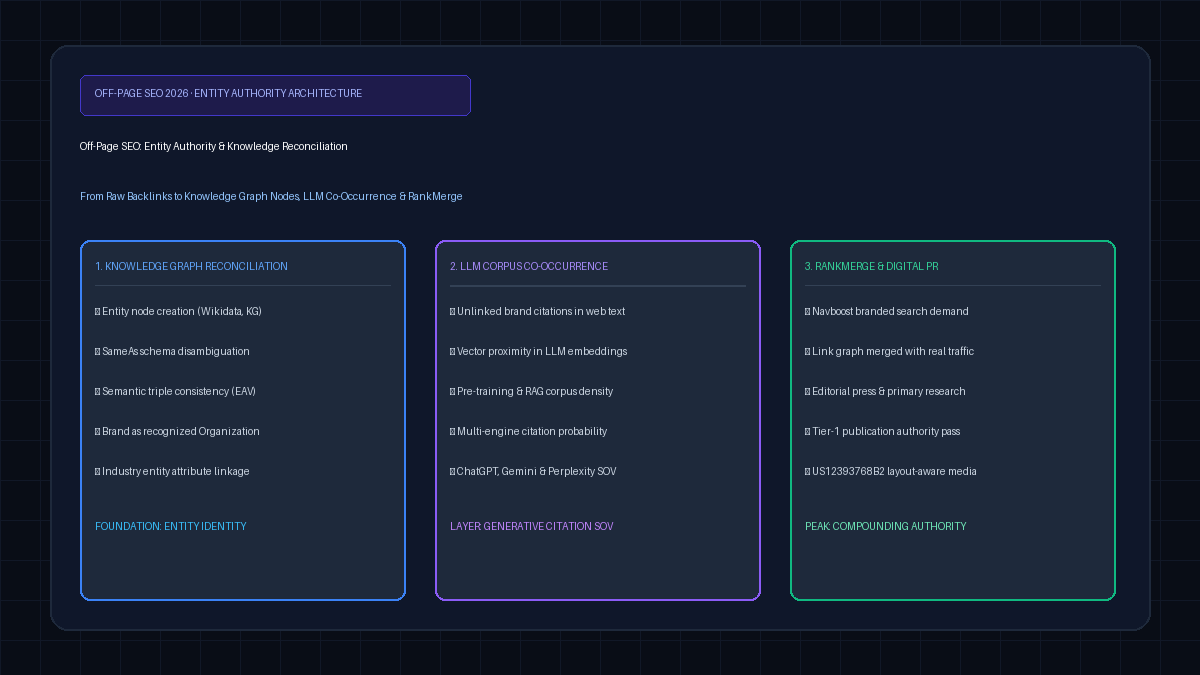Click the "LAYER: GENERATIVE CITATION SOV" footer label
The height and width of the screenshot is (675, 1200).
532,526
